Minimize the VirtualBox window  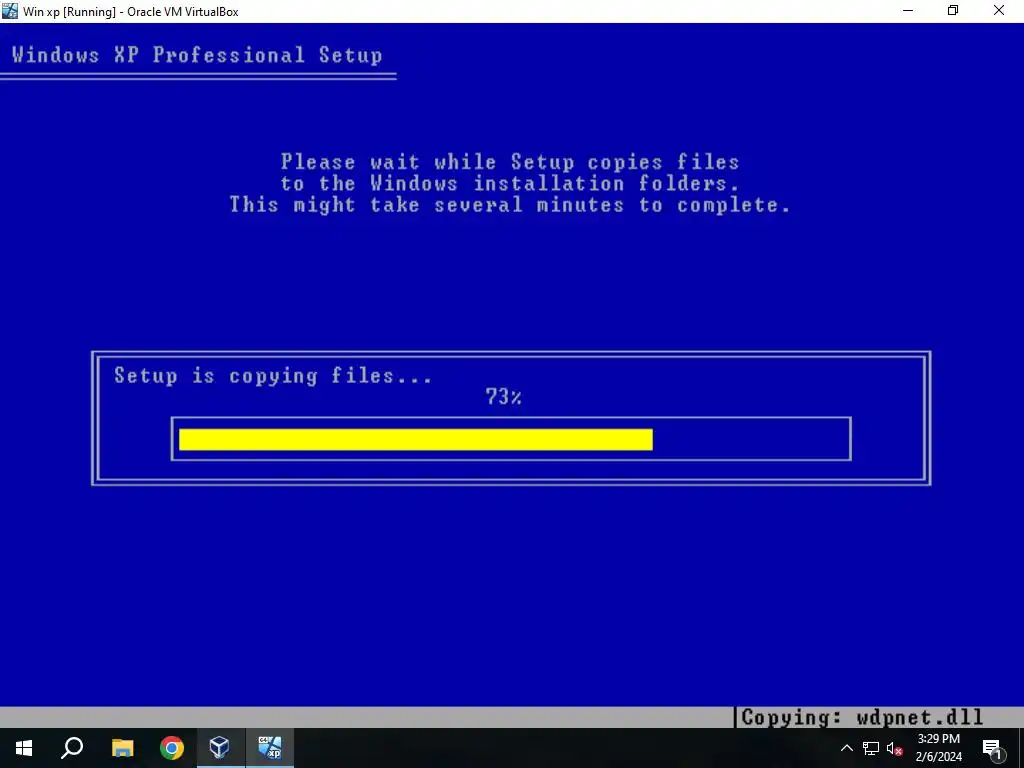coord(908,10)
